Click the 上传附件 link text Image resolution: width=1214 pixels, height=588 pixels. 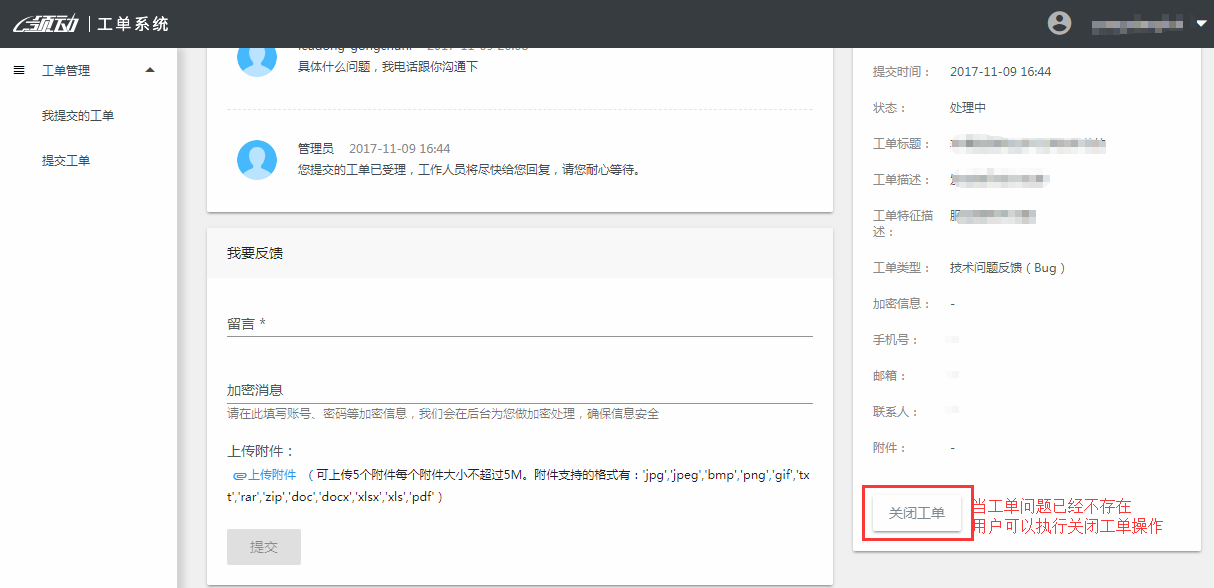(272, 476)
